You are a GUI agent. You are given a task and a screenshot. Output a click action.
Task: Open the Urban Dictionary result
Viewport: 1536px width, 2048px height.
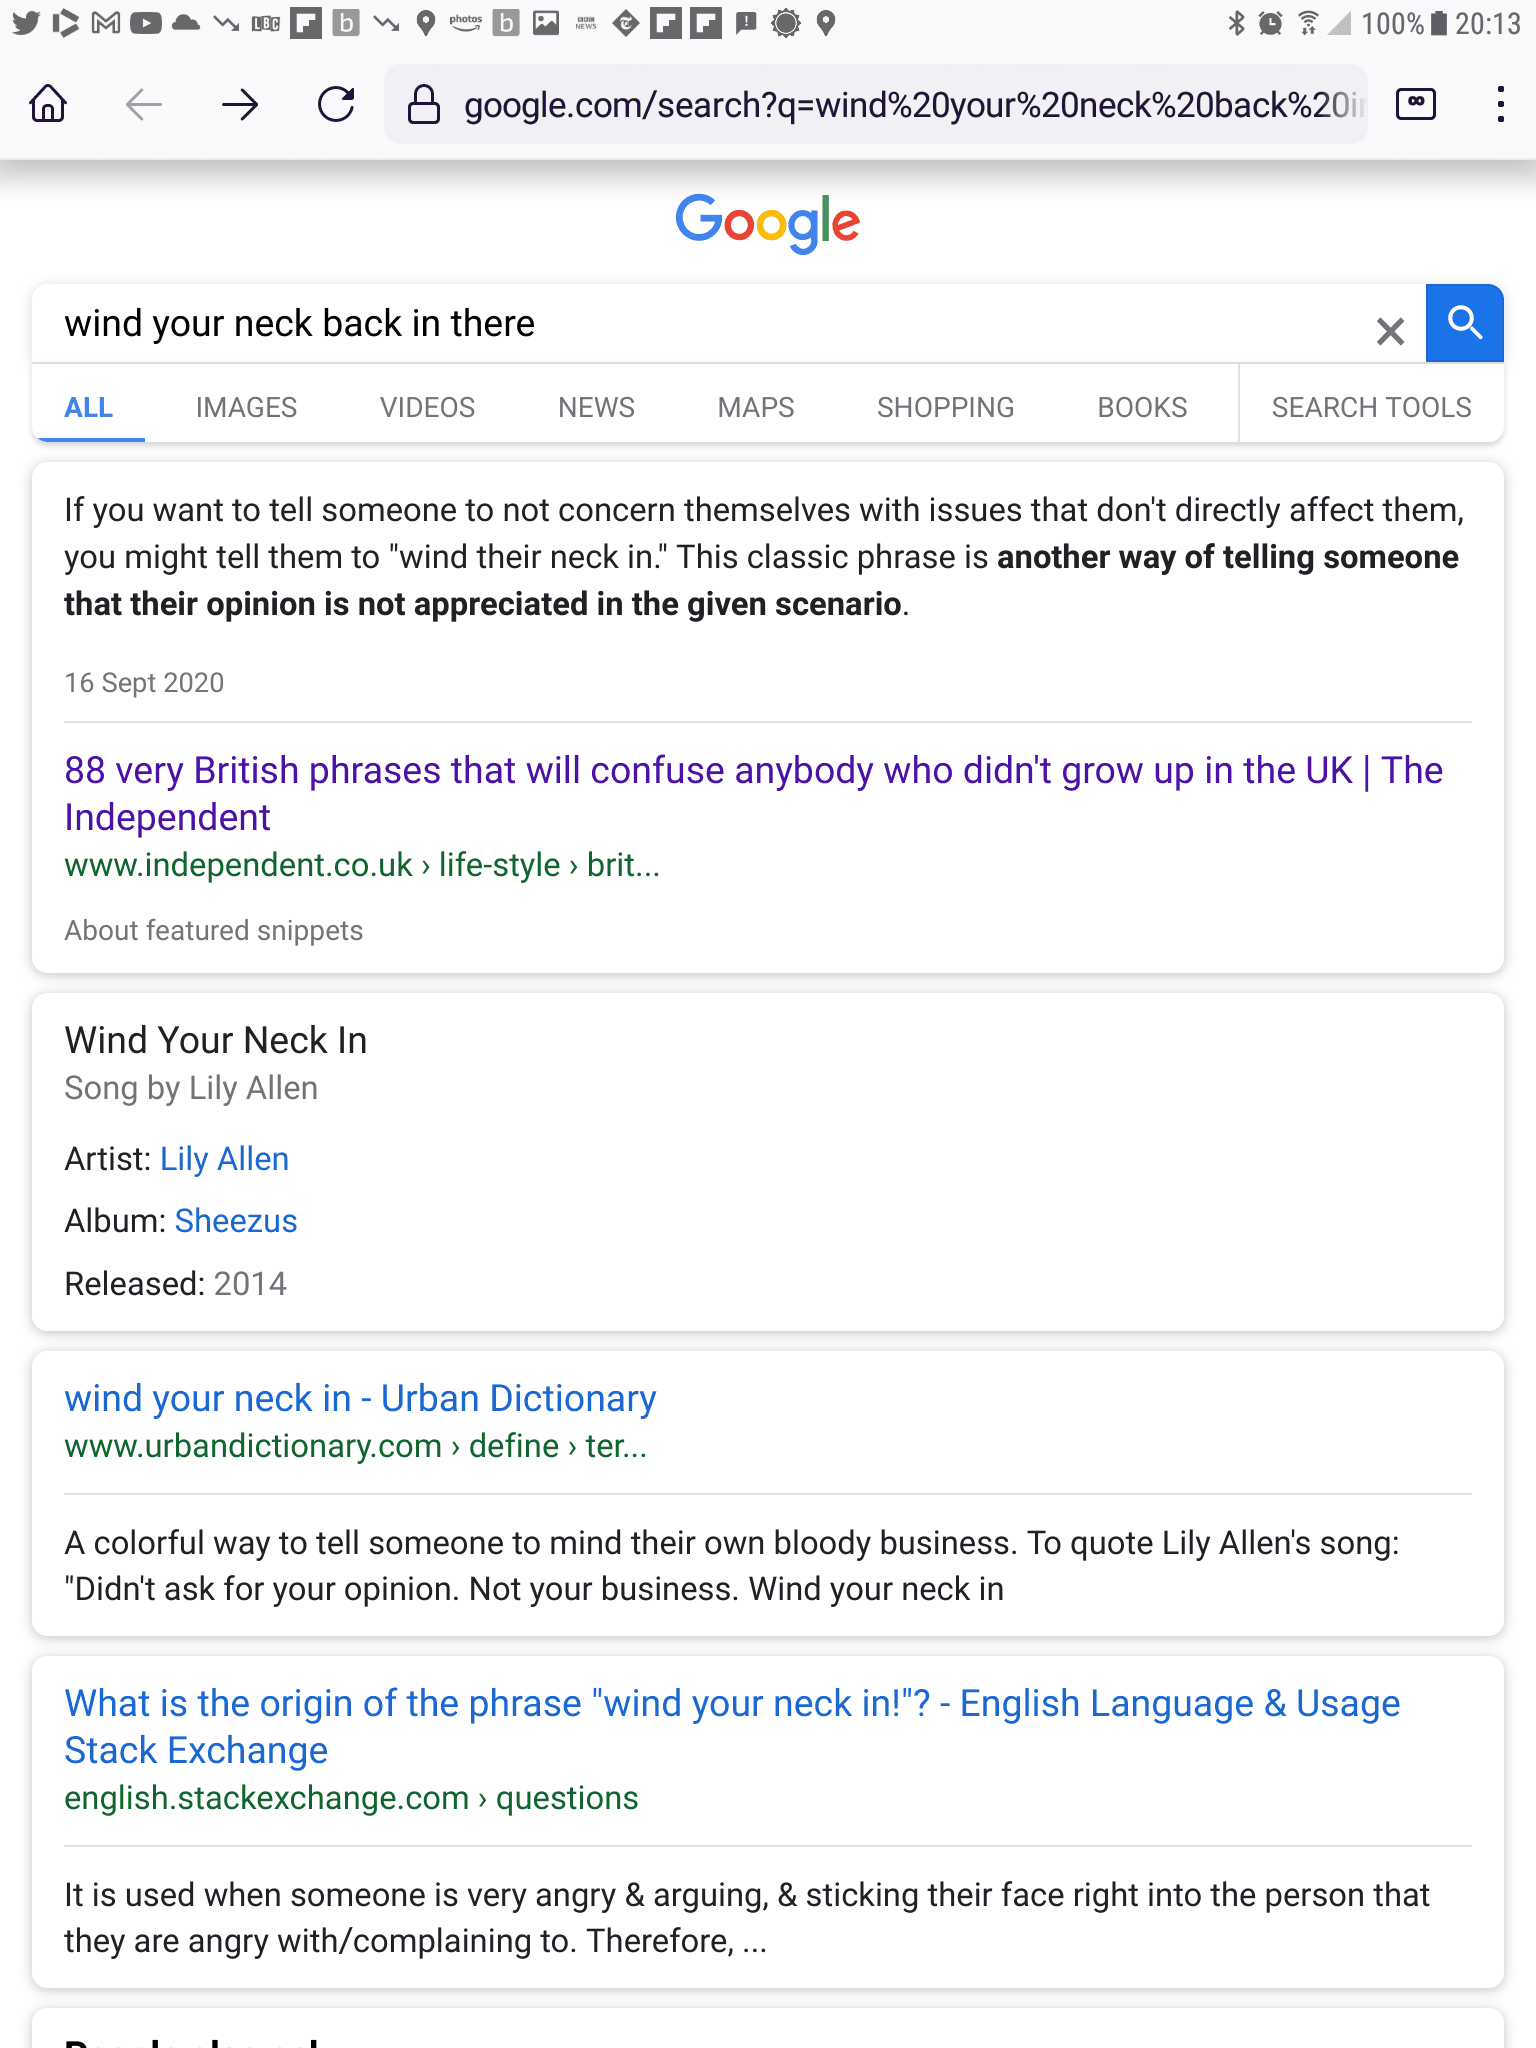(x=360, y=1398)
